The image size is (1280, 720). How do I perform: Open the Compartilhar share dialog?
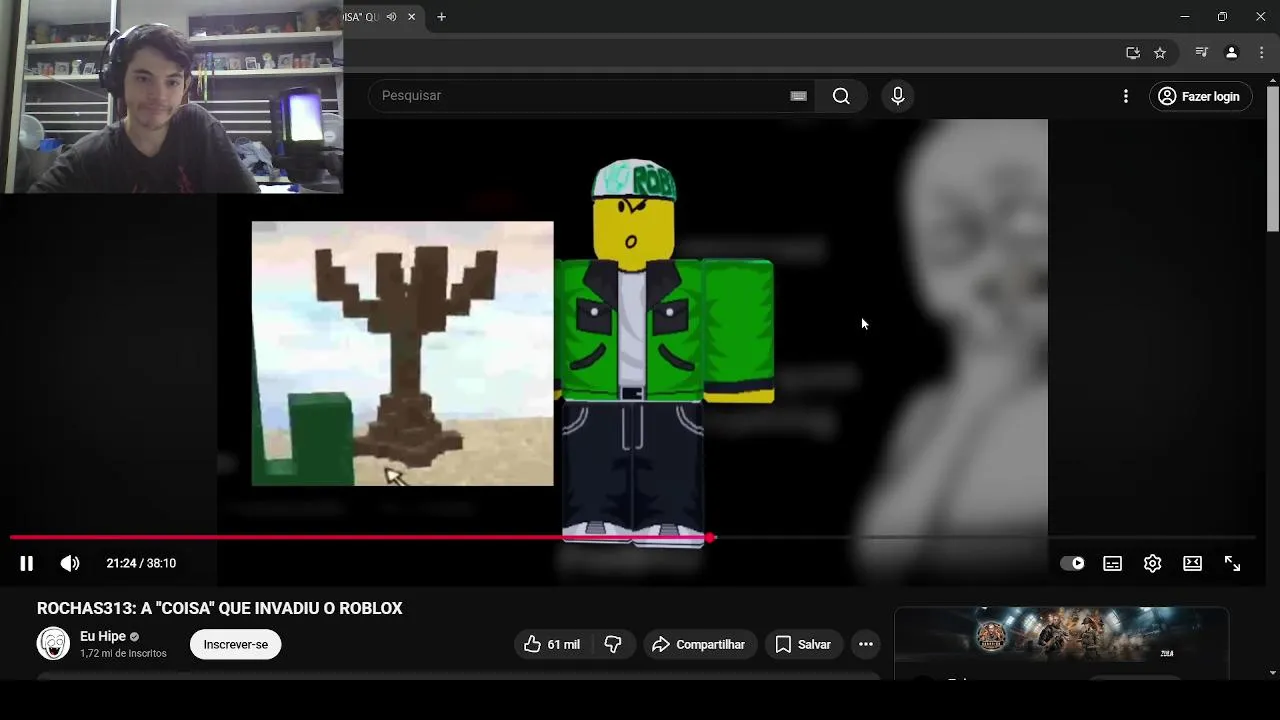699,645
